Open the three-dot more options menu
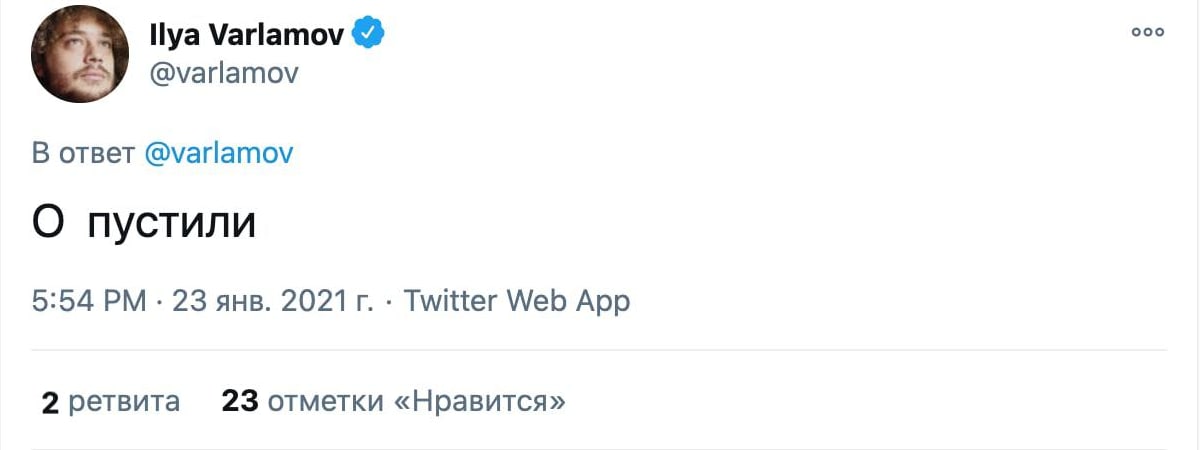 click(x=1147, y=32)
